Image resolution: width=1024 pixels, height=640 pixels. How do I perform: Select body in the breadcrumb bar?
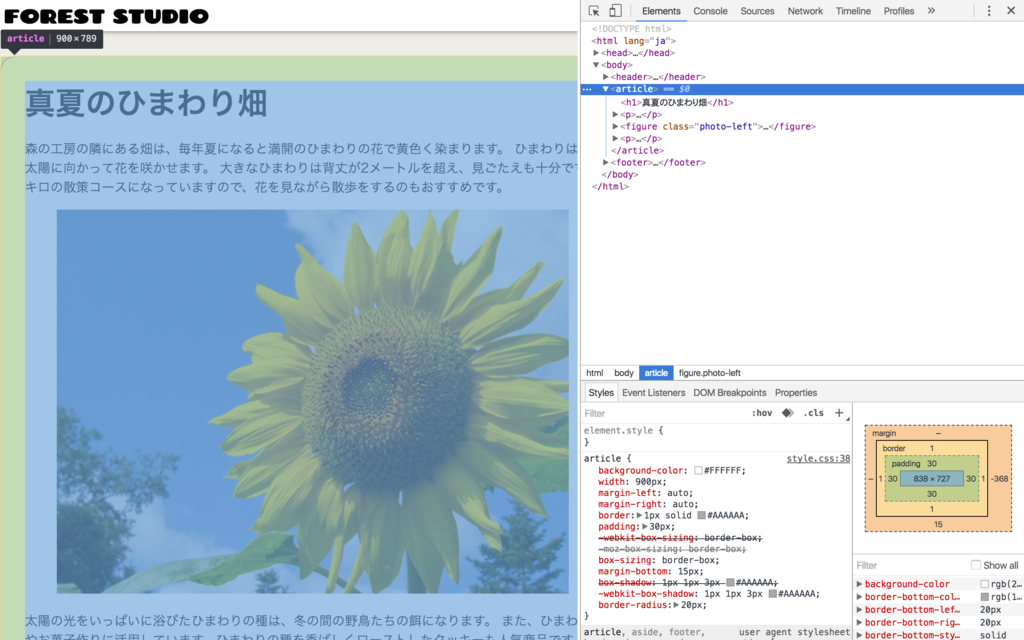click(x=623, y=372)
